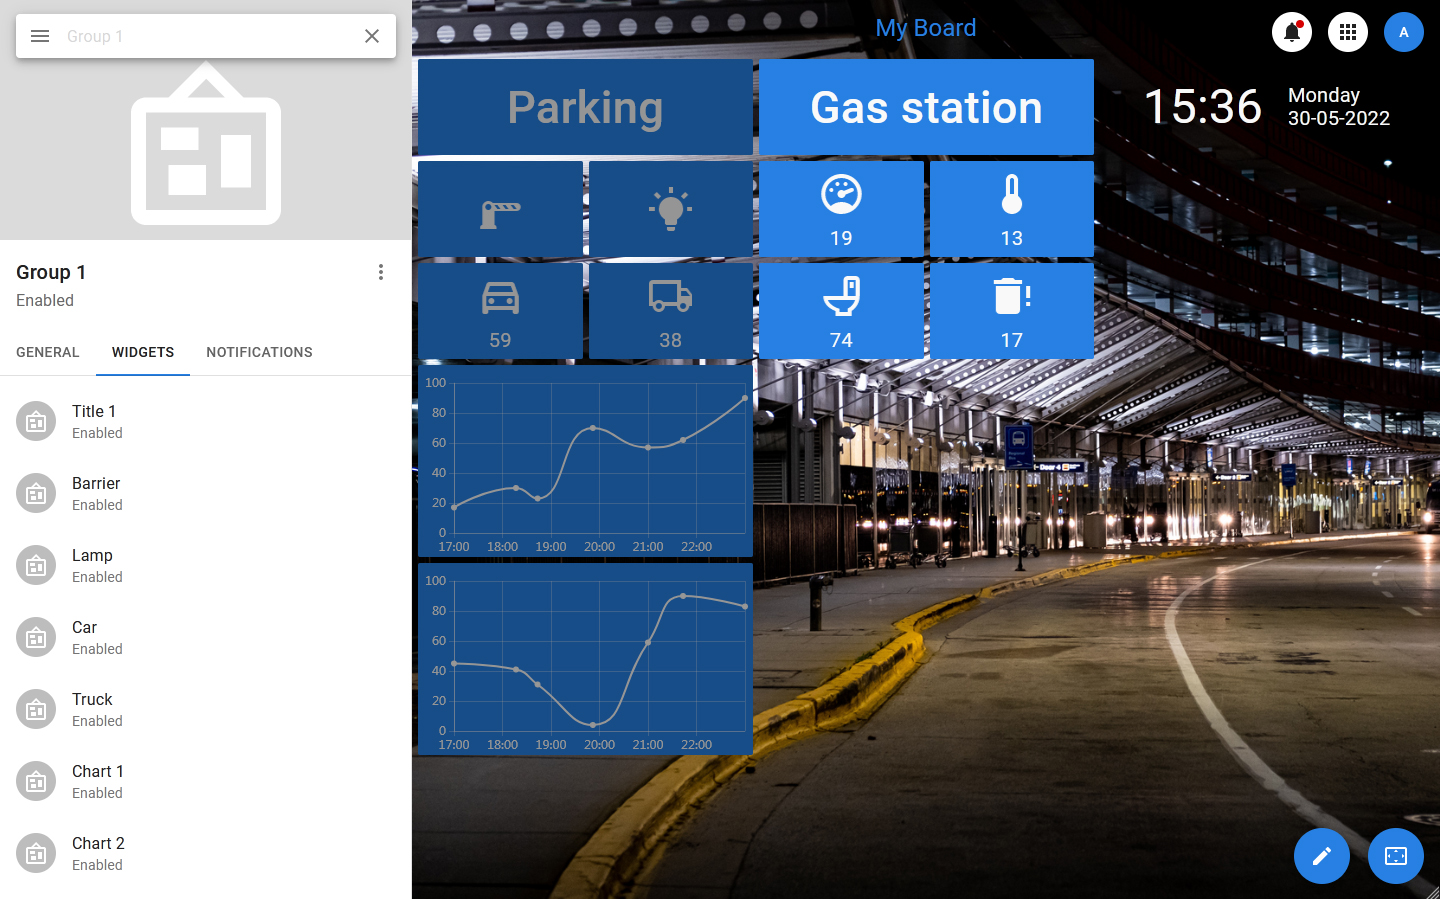This screenshot has height=899, width=1440.
Task: Select the Widgets tab
Action: click(143, 352)
